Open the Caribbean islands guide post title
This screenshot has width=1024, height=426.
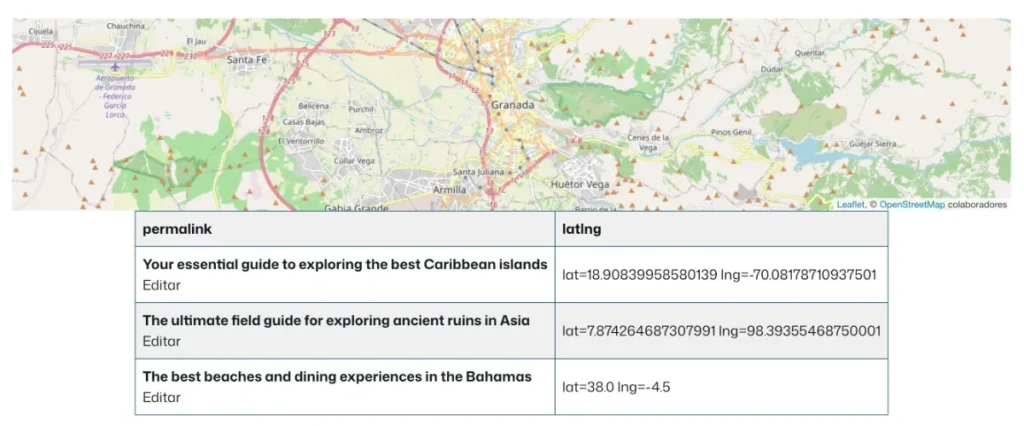click(x=345, y=265)
